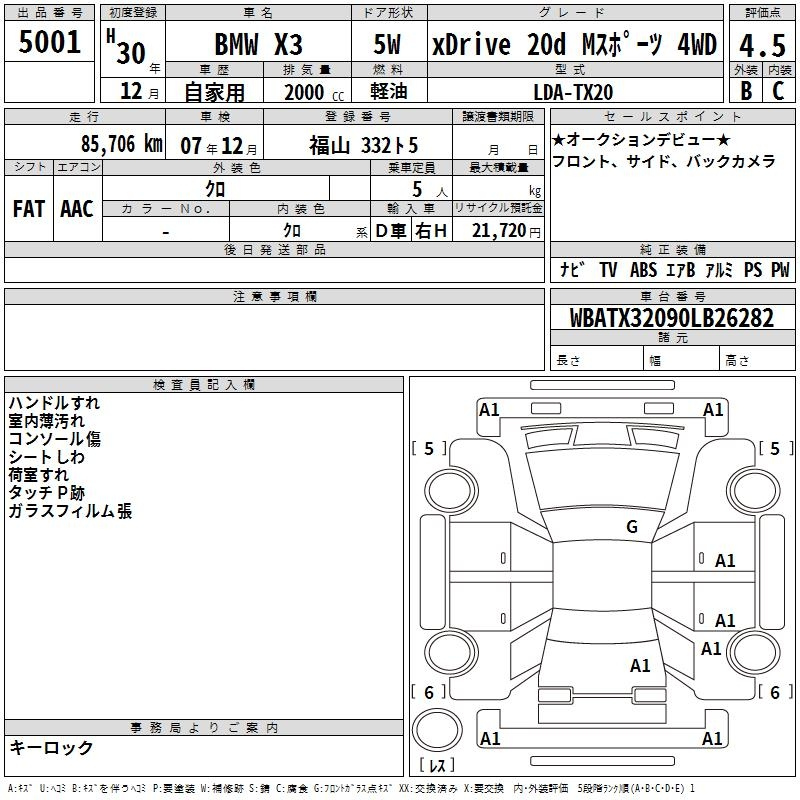The image size is (800, 800).
Task: Select the A1 mark on the rear gate
Action: [x=640, y=665]
